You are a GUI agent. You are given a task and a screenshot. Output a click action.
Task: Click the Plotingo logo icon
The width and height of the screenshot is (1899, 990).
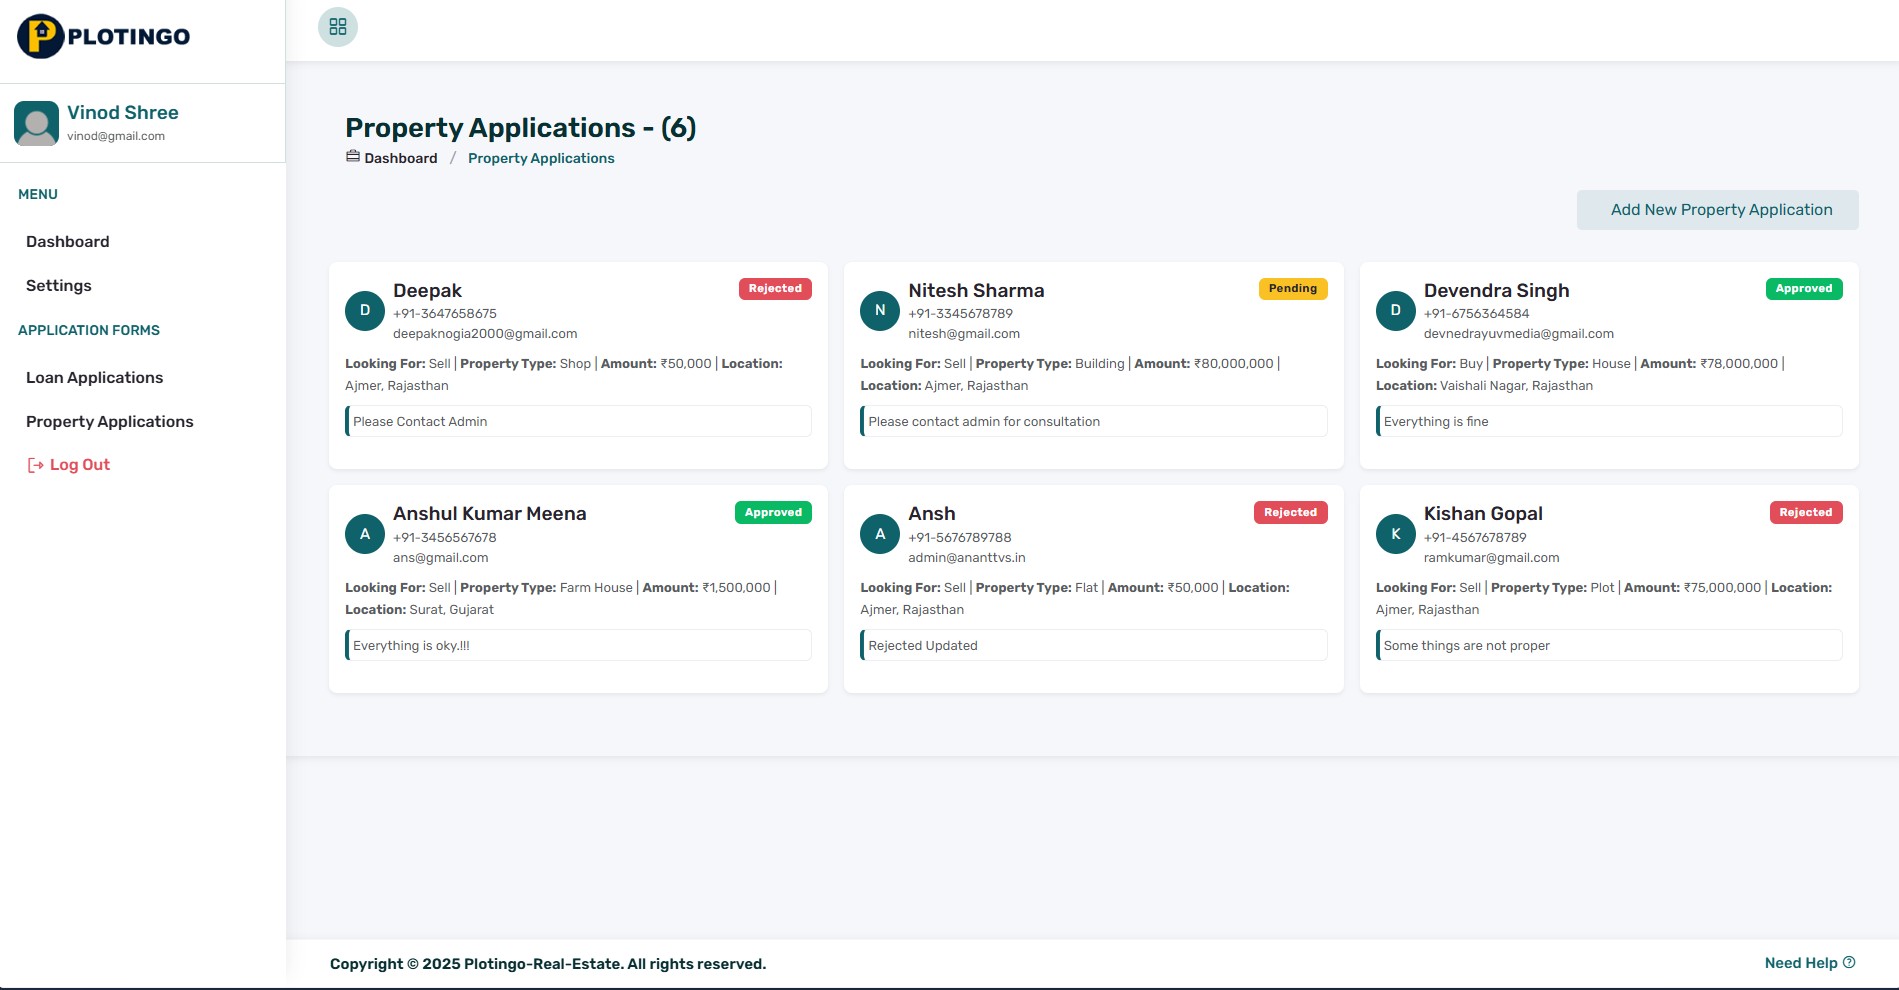(x=39, y=37)
